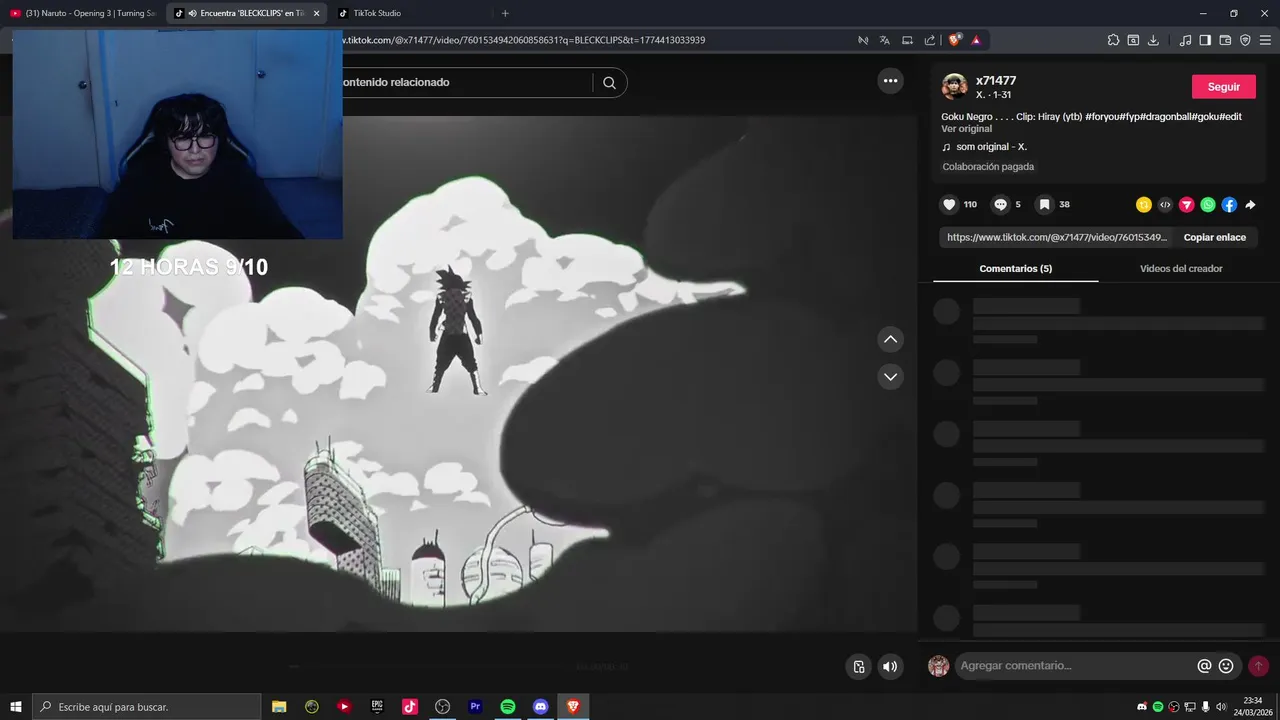Get the embed code icon
The width and height of the screenshot is (1280, 720).
click(x=1165, y=205)
